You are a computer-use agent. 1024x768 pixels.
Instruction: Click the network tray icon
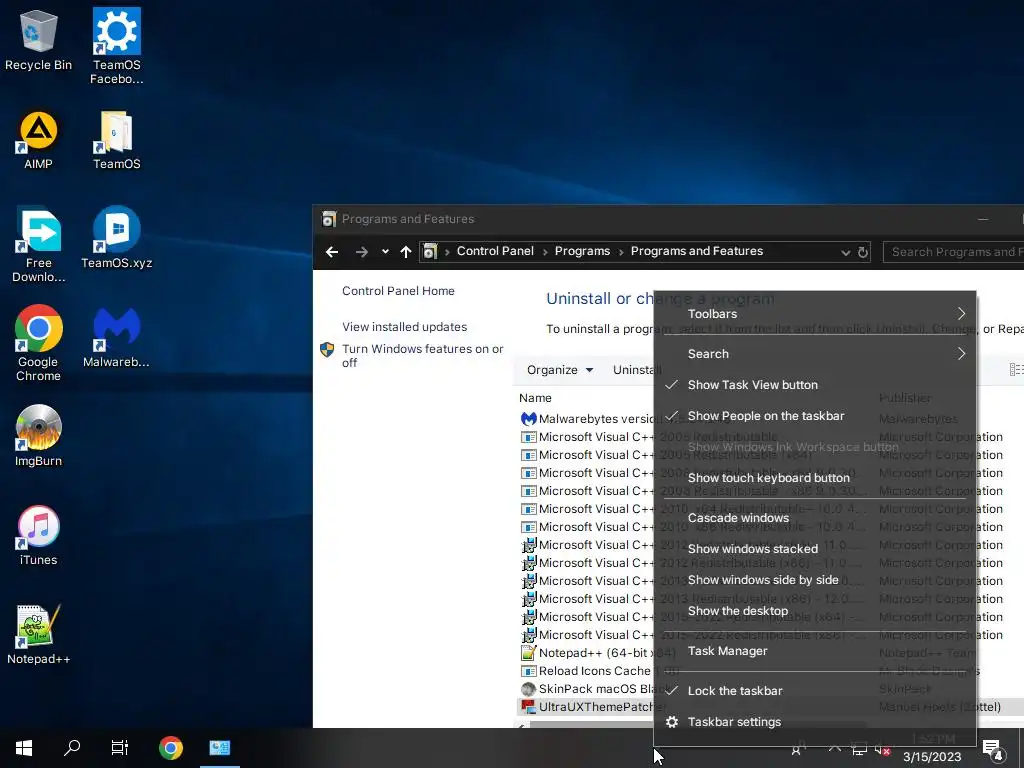[x=859, y=750]
